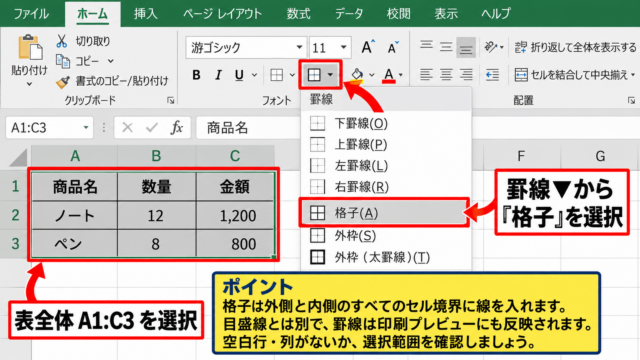
Task: Select 左罫線(L) left border
Action: [386, 166]
